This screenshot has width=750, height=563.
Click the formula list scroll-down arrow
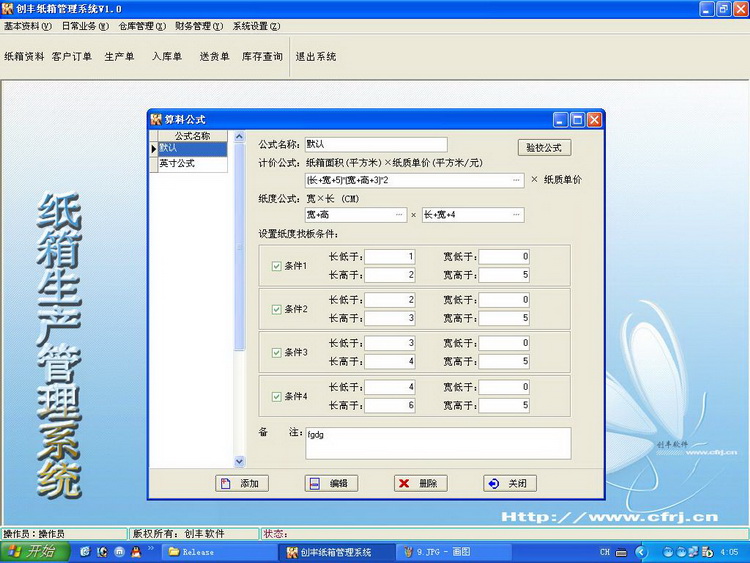tap(239, 461)
